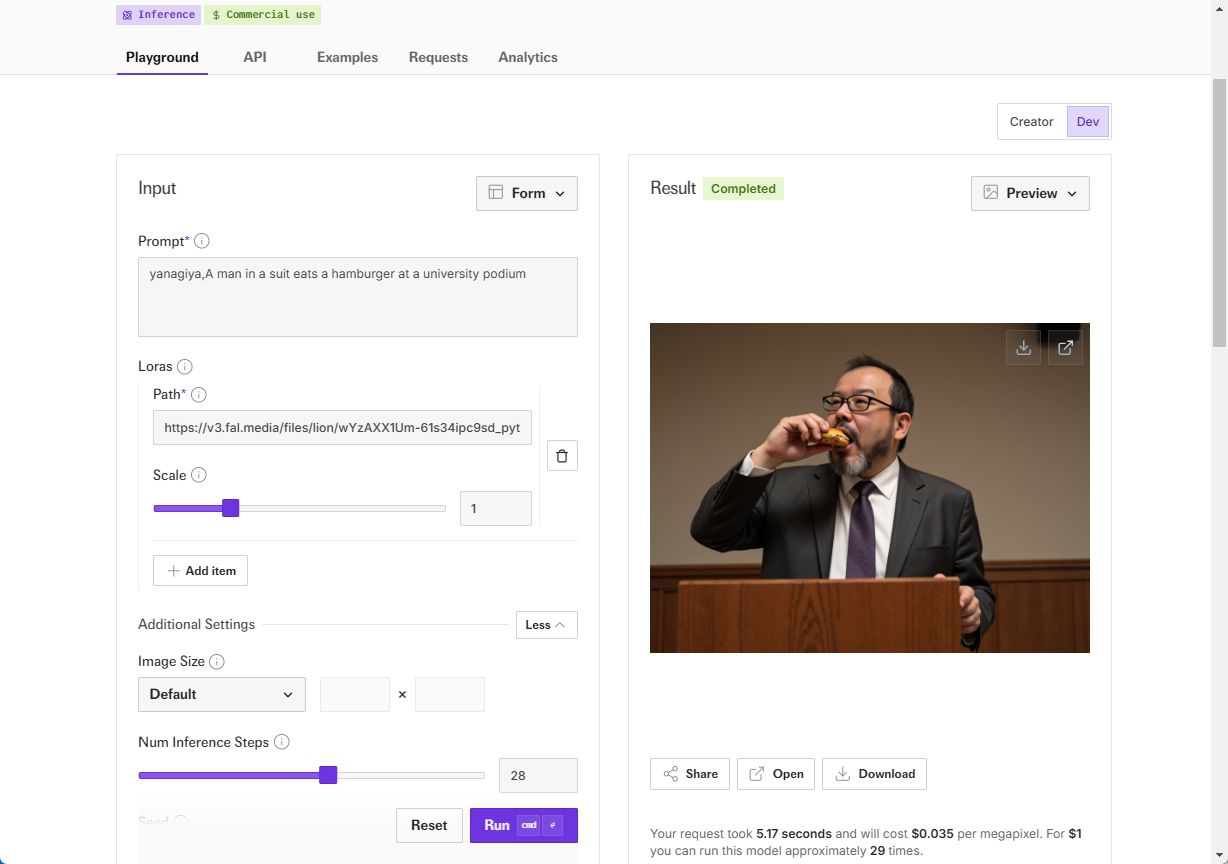The height and width of the screenshot is (864, 1228).
Task: Expand the Image Size Default dropdown
Action: pos(222,694)
